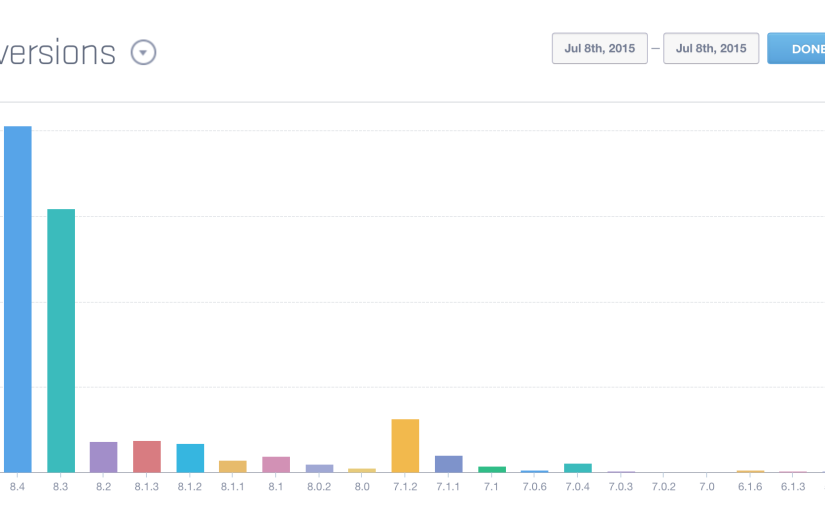Click the lavender 8.0.2 bar
Image resolution: width=825 pixels, height=510 pixels.
(319, 468)
